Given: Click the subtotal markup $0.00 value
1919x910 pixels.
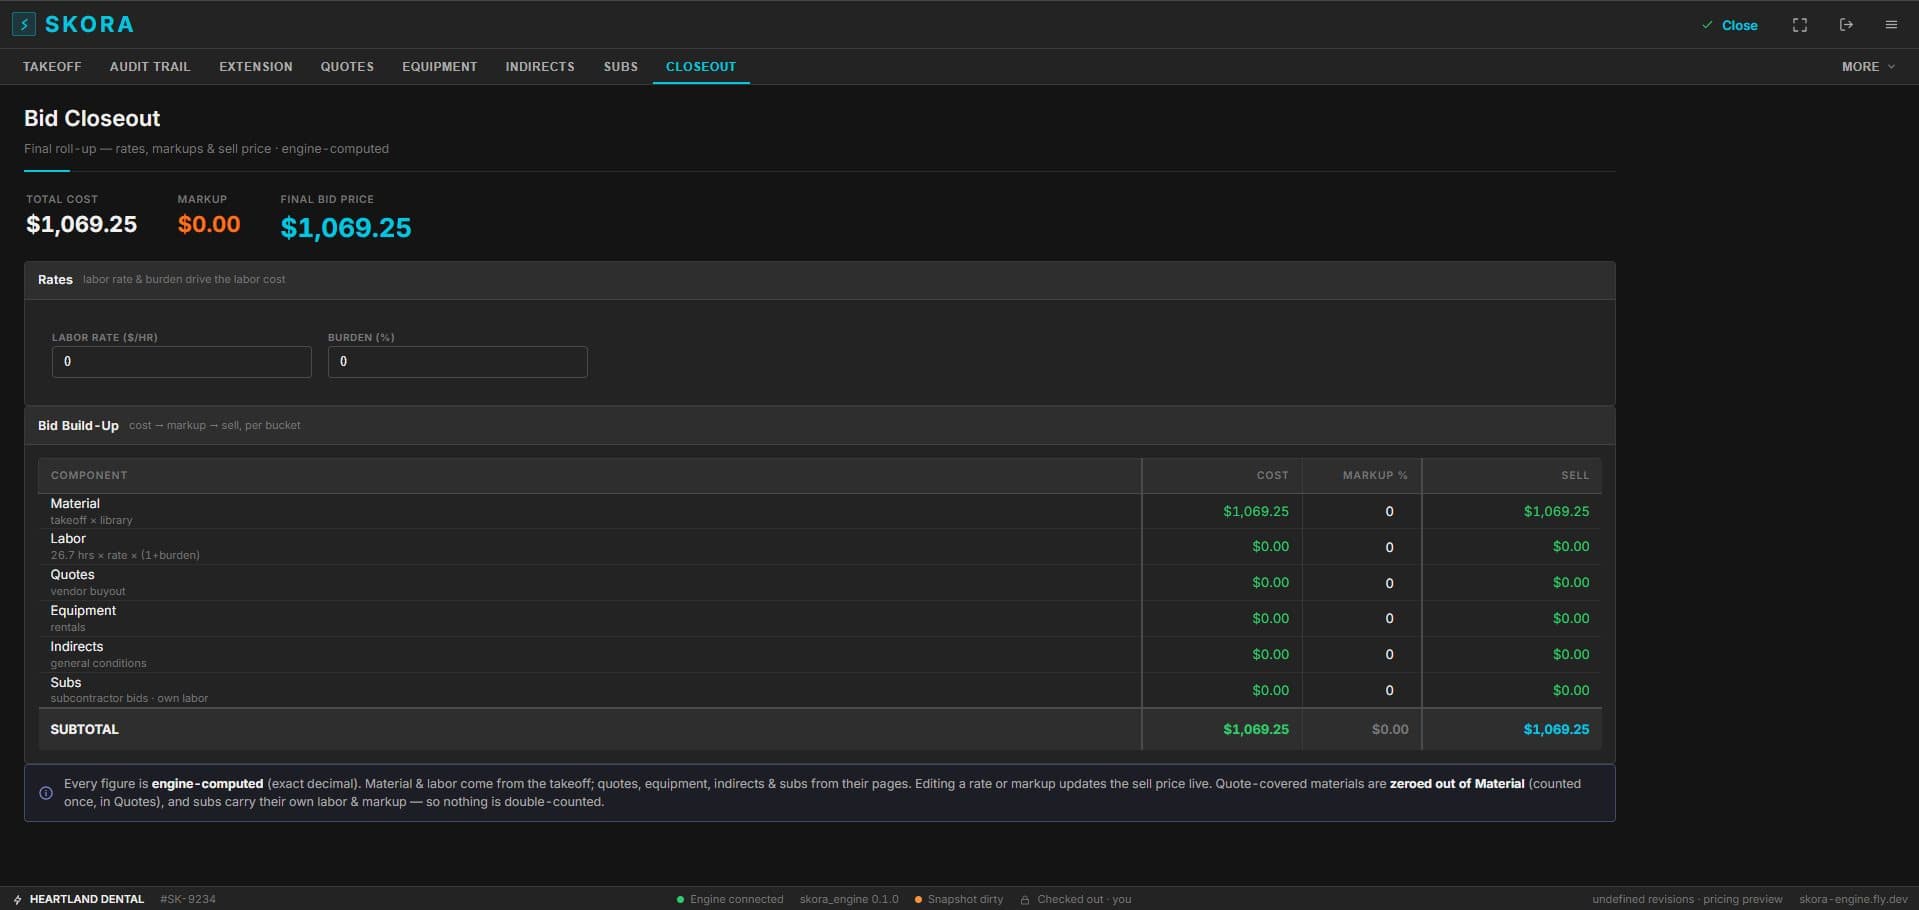Looking at the screenshot, I should tap(1390, 730).
